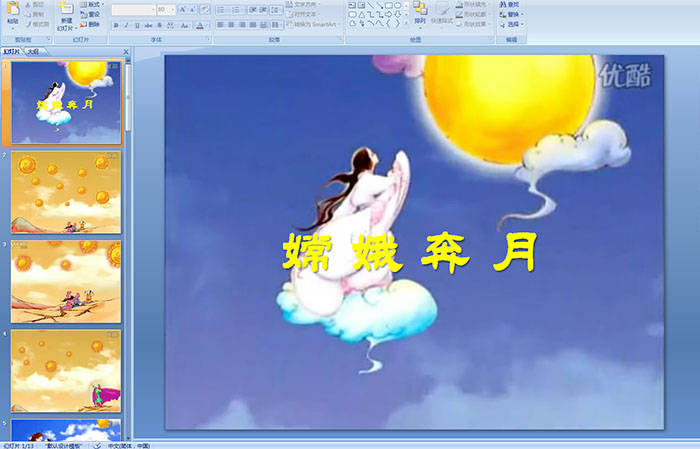Toggle Underline formatting

tap(137, 25)
